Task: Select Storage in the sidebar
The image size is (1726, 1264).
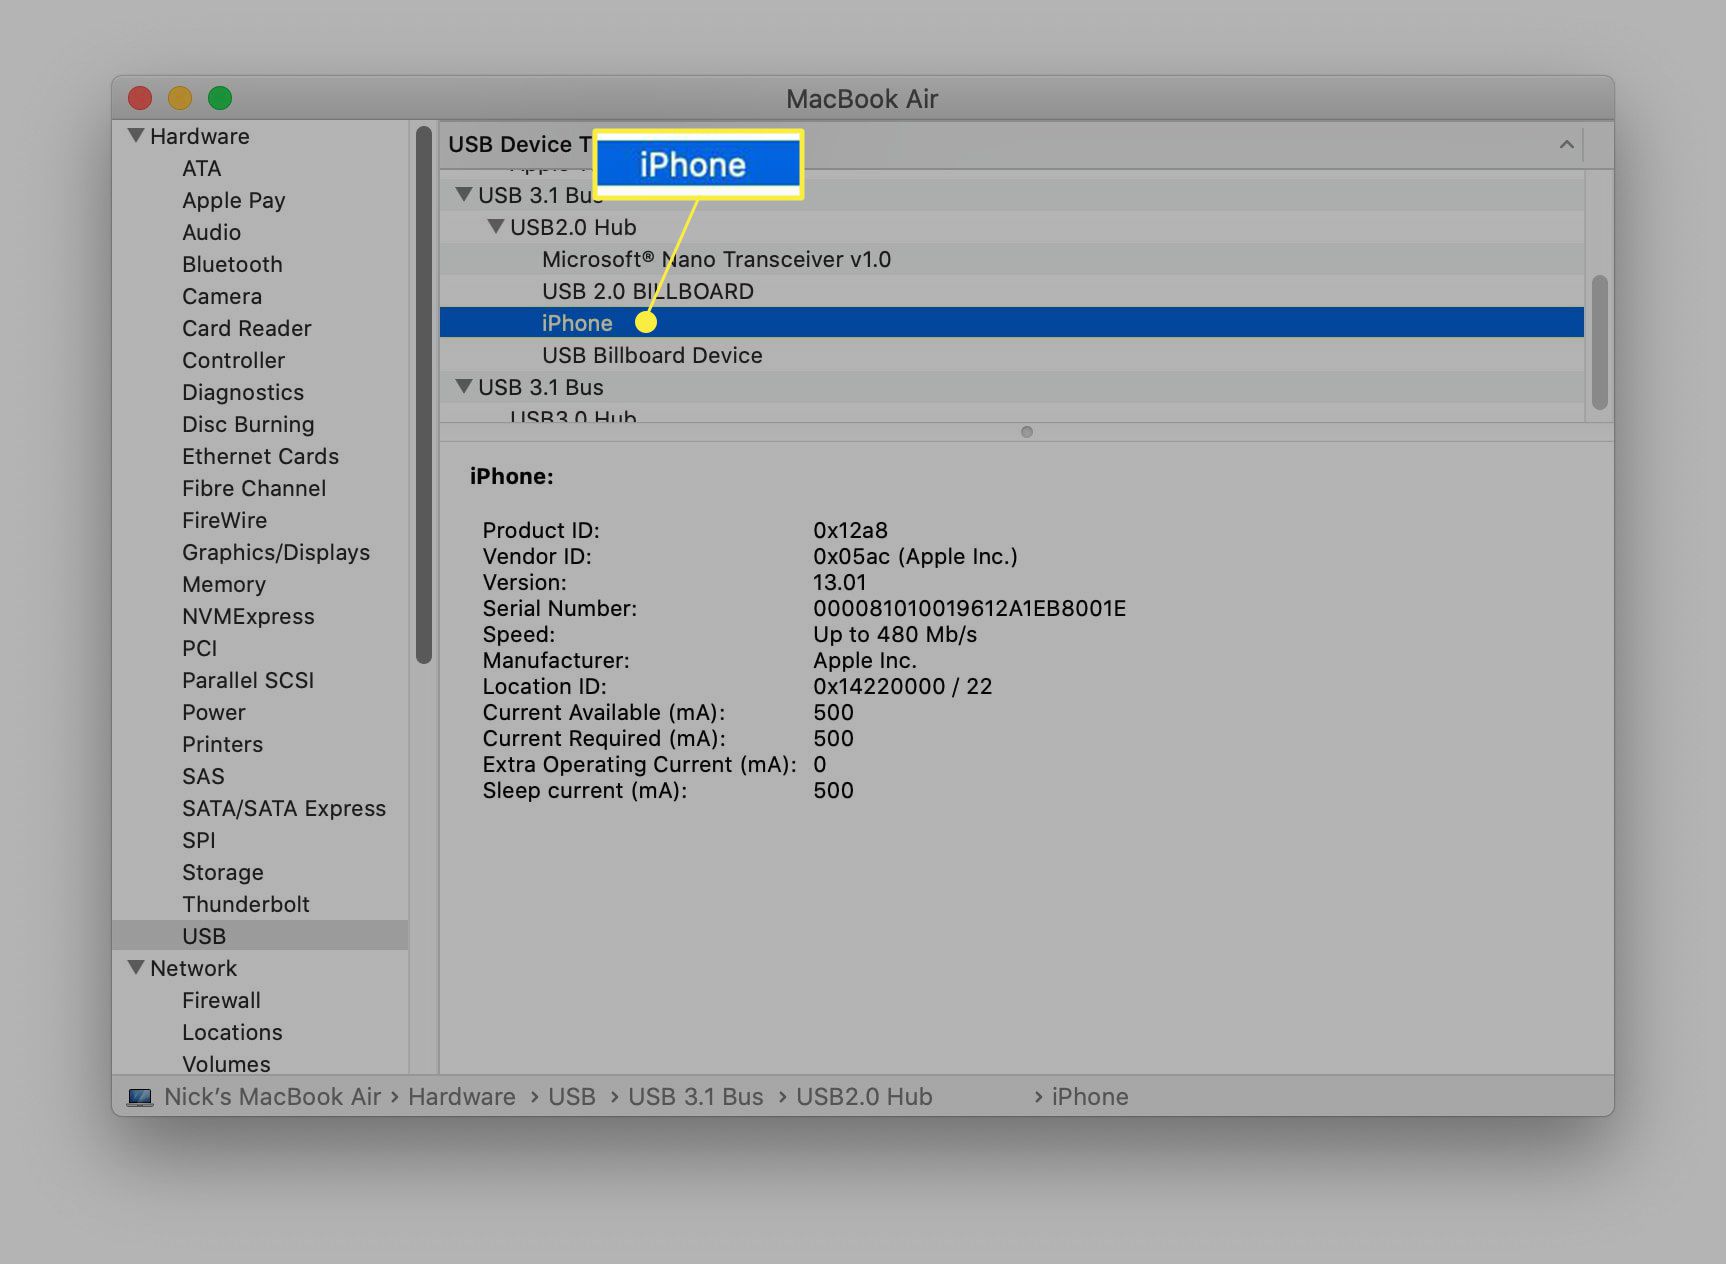Action: coord(223,872)
